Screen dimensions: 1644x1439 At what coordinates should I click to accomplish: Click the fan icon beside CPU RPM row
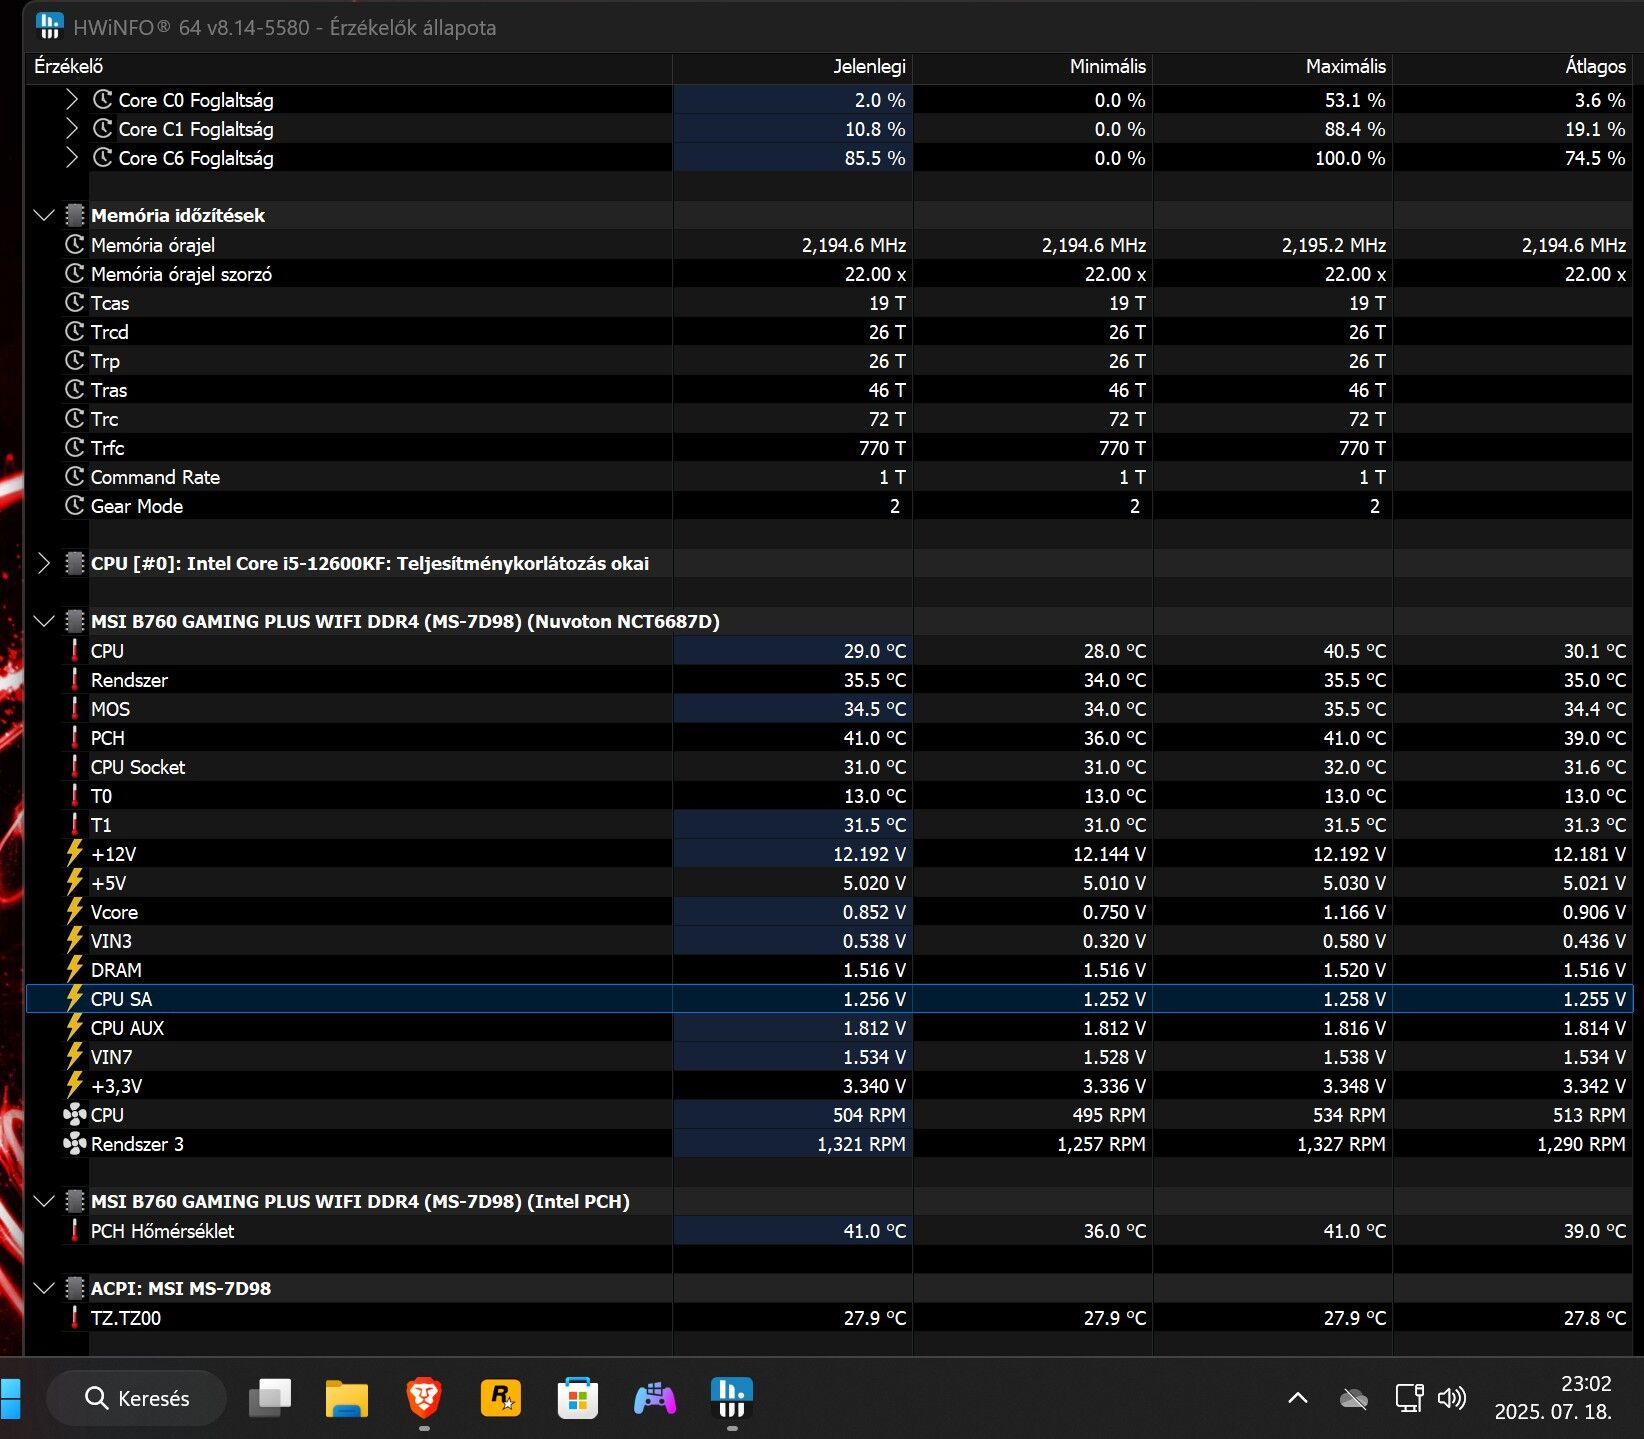(x=74, y=1114)
